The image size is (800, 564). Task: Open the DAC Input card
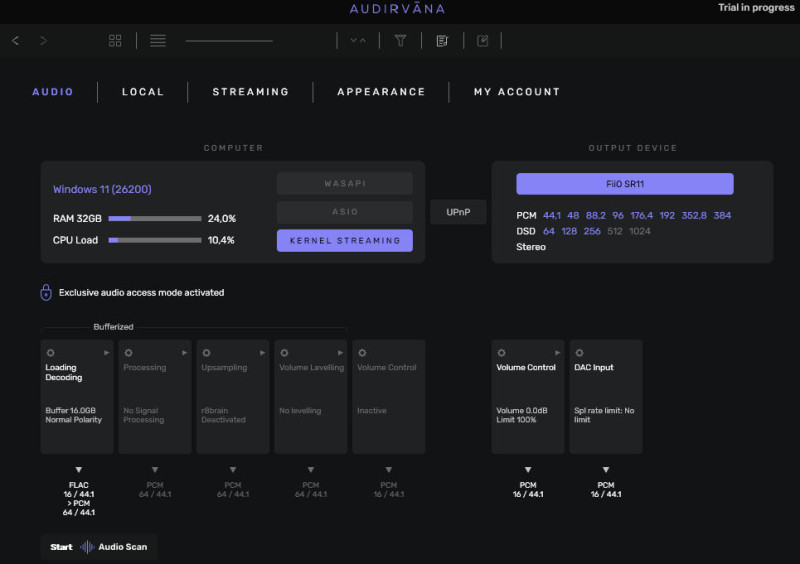pos(606,397)
